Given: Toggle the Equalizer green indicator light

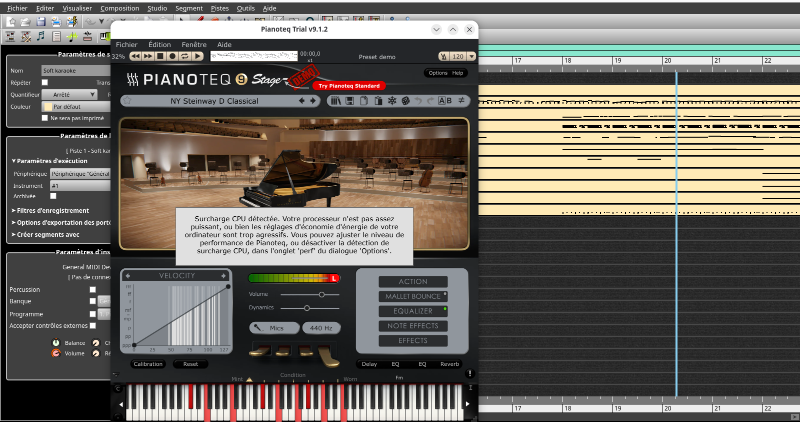Looking at the screenshot, I should 445,309.
